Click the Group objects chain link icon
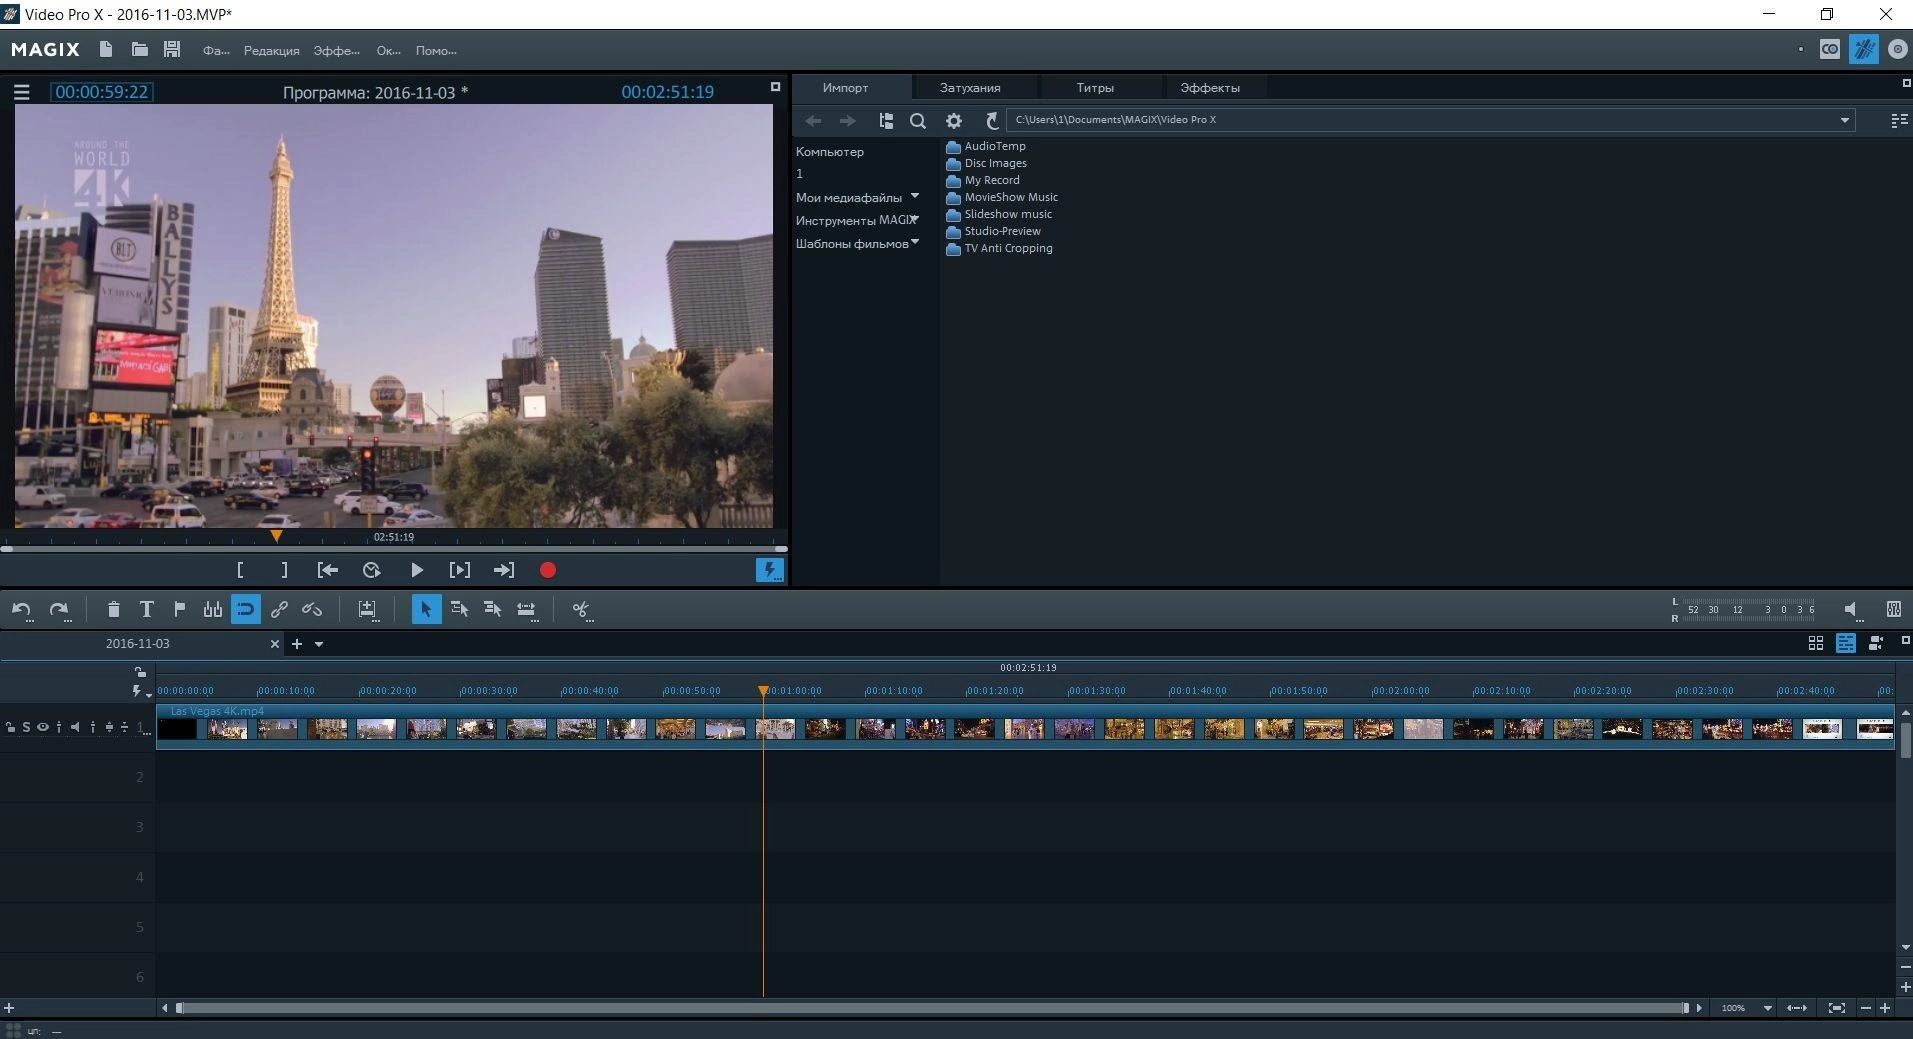Screen dimensions: 1913x1039 click(279, 609)
